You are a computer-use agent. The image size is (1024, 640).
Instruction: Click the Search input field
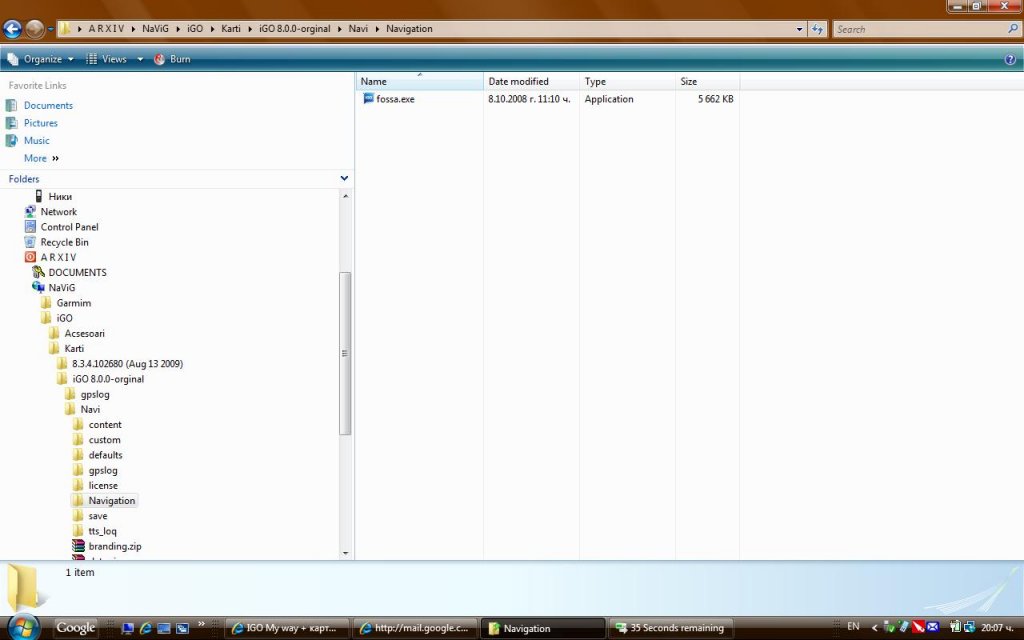tap(920, 29)
